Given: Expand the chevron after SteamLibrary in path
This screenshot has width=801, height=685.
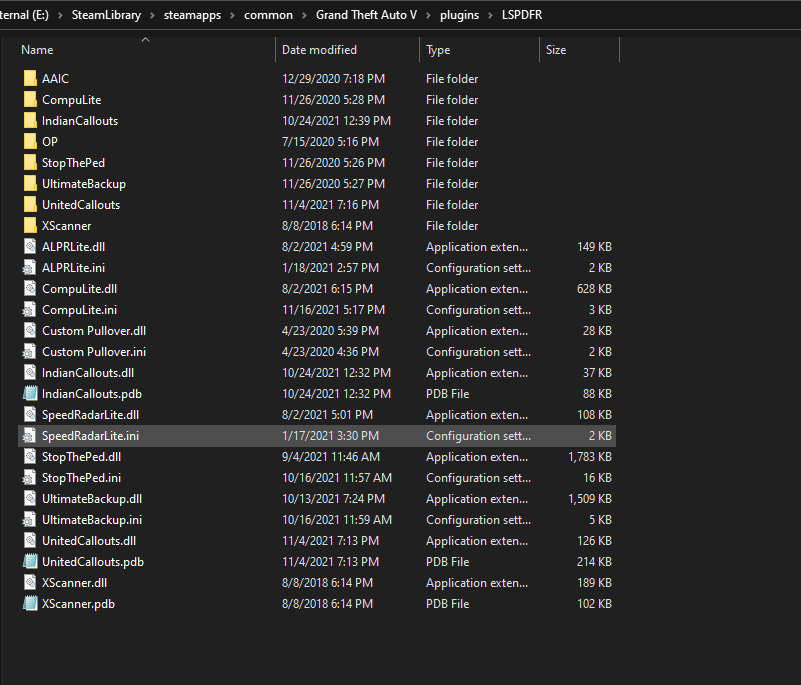Looking at the screenshot, I should (152, 15).
